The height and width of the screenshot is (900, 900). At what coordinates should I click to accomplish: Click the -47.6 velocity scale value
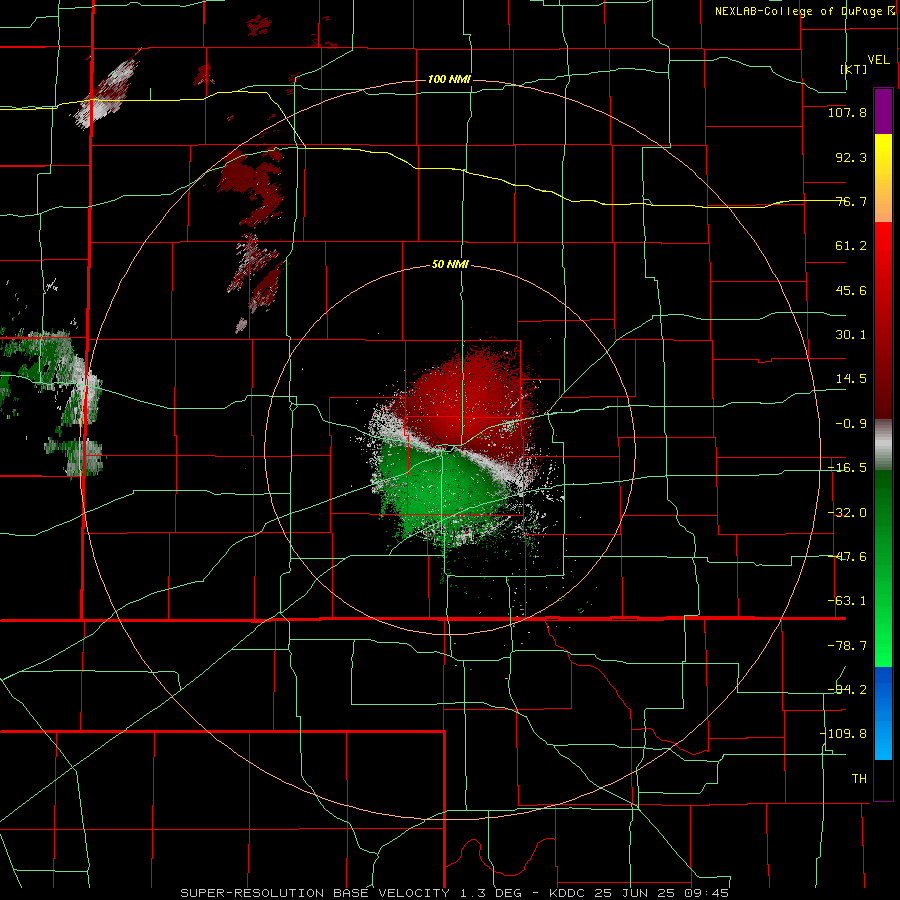pyautogui.click(x=847, y=557)
